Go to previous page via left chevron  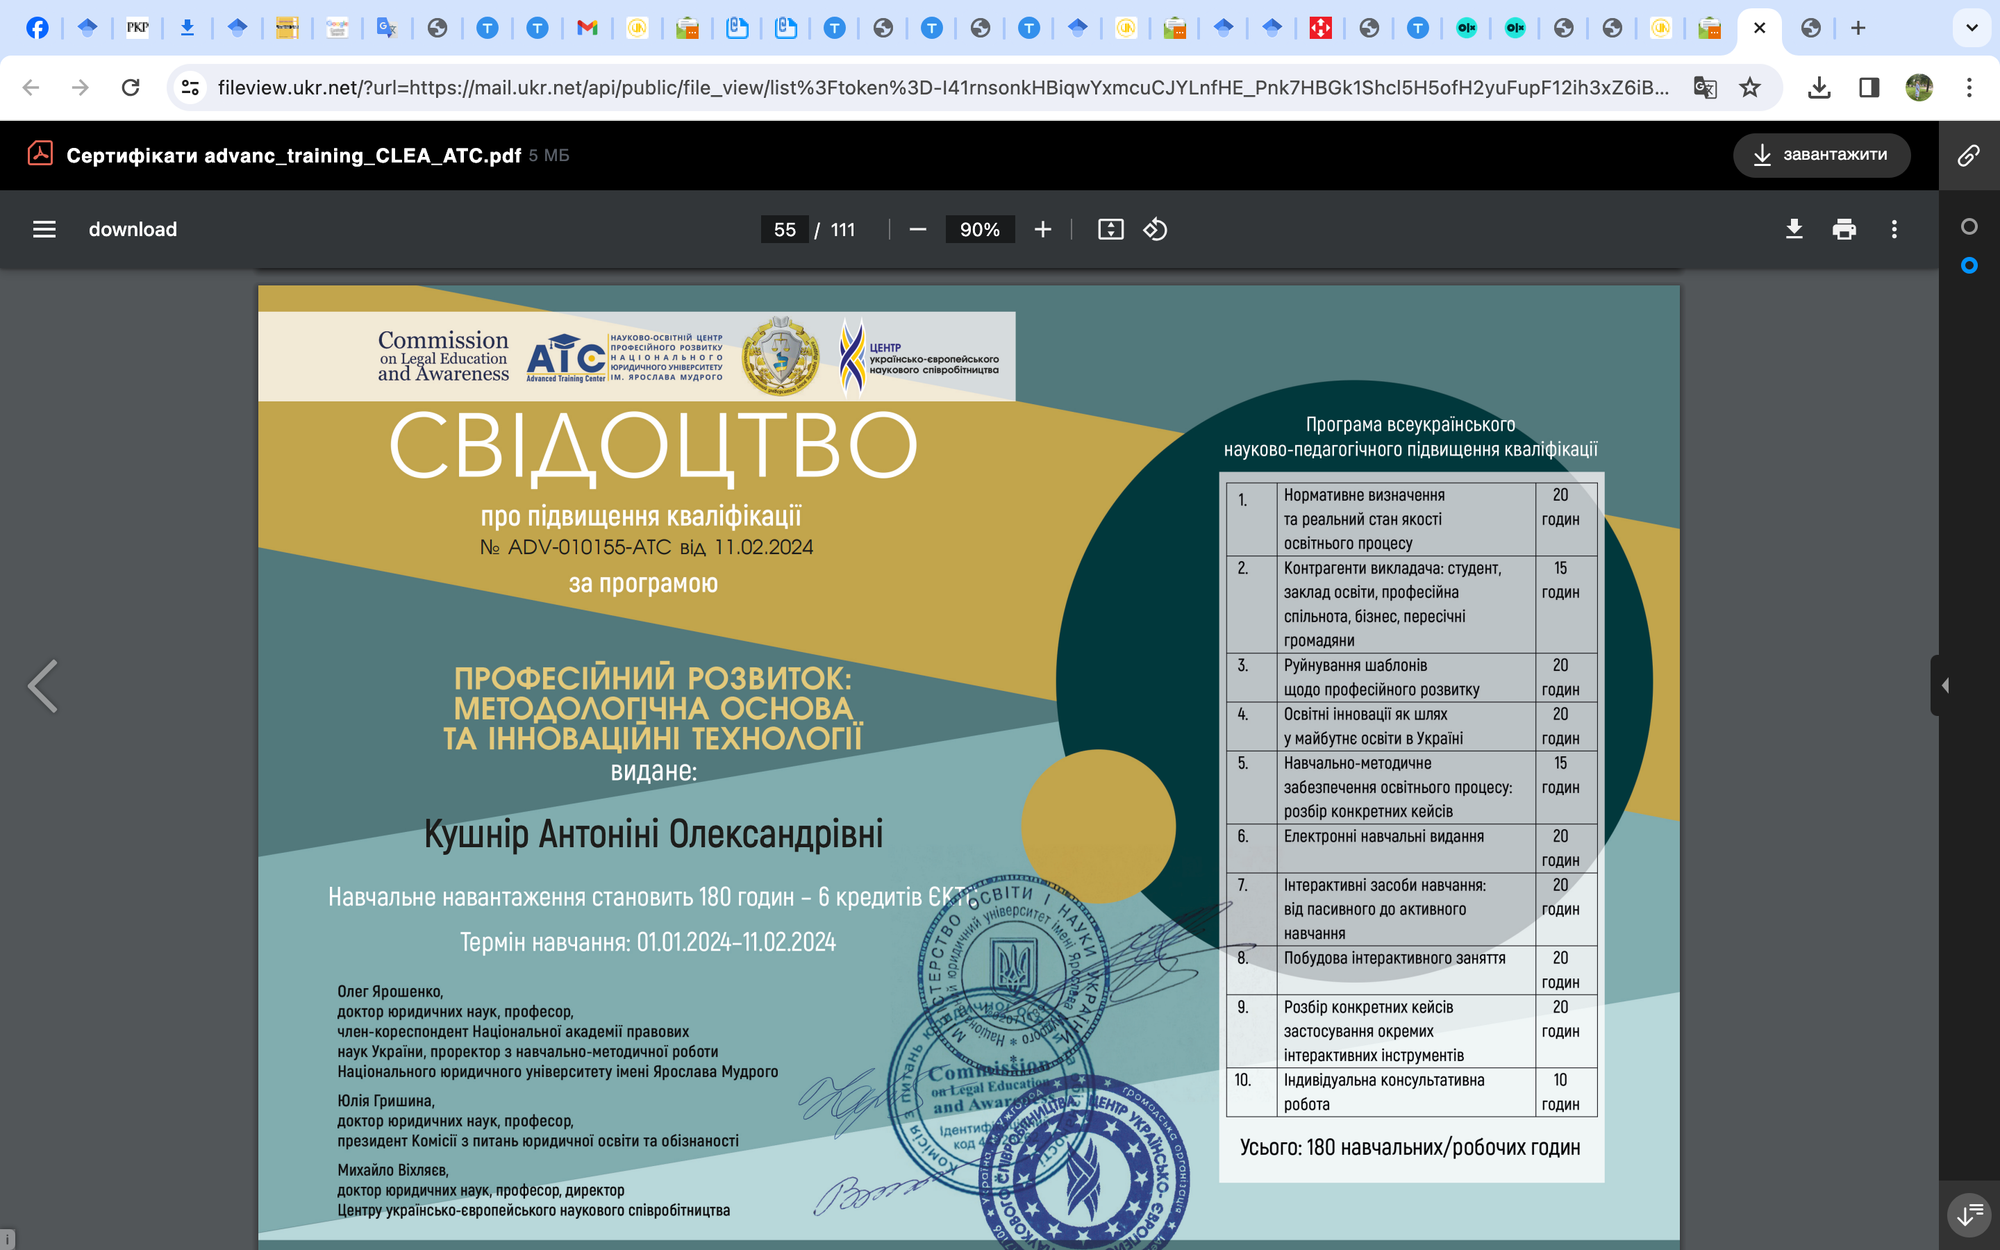[42, 685]
